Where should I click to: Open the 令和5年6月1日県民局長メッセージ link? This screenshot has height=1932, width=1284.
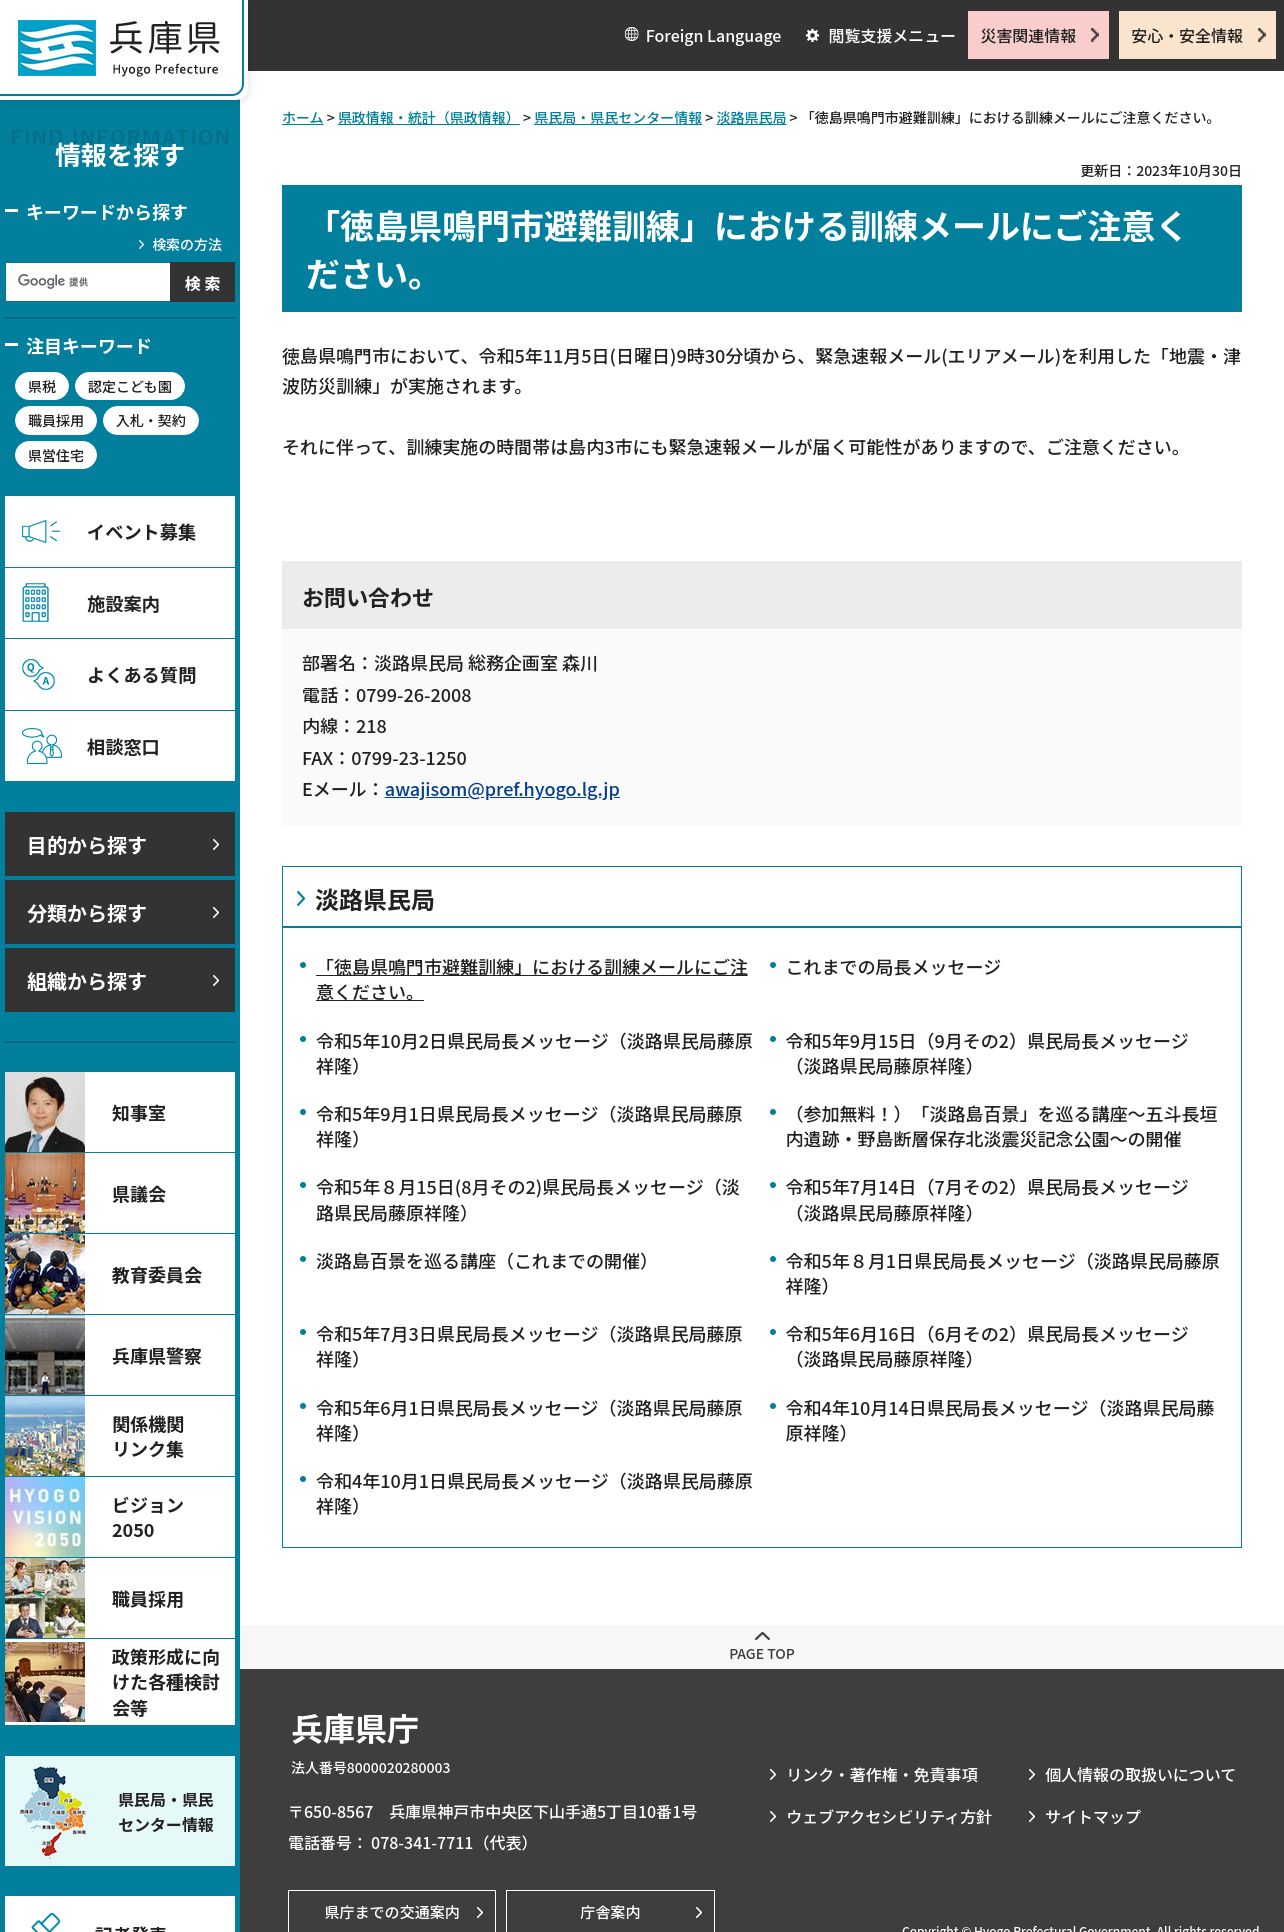coord(529,1420)
